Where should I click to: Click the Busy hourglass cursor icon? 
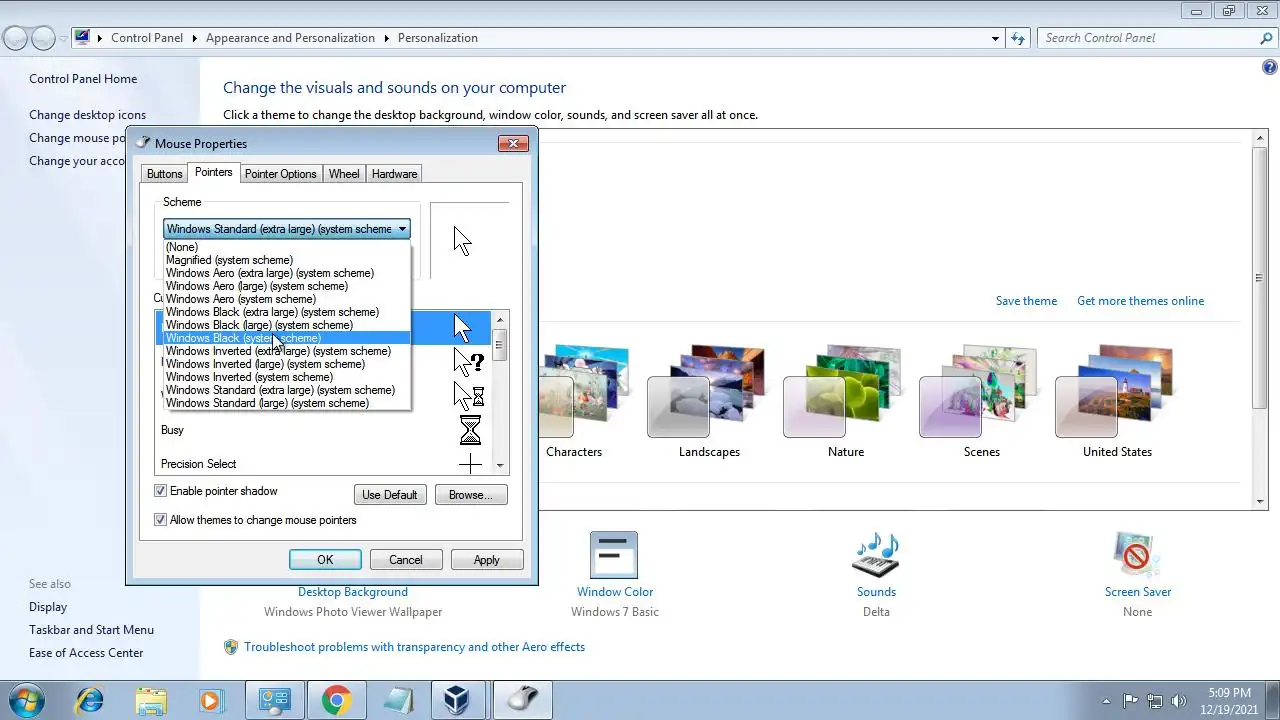click(x=470, y=430)
